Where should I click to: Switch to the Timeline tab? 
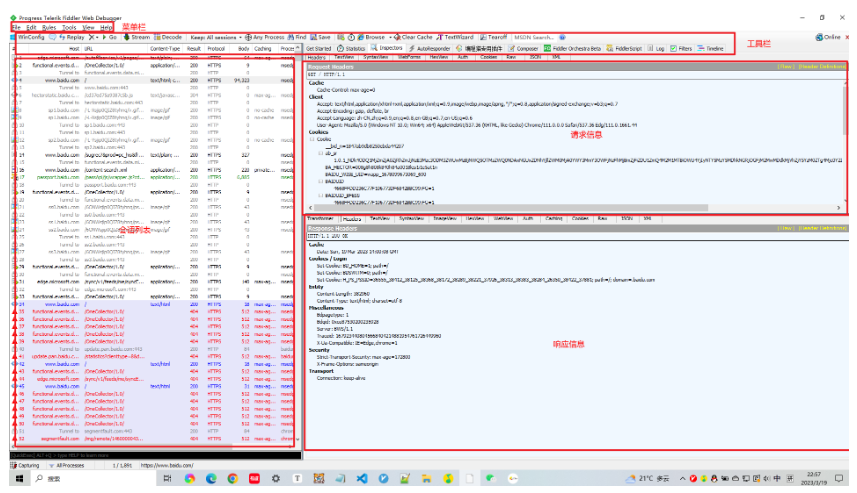pos(711,49)
